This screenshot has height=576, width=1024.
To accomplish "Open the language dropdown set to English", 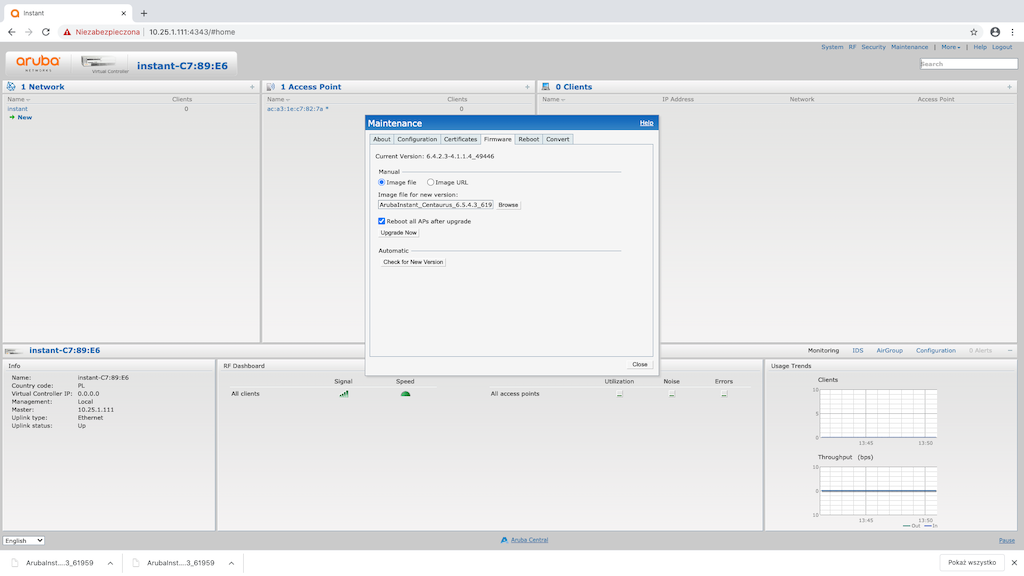I will (24, 540).
